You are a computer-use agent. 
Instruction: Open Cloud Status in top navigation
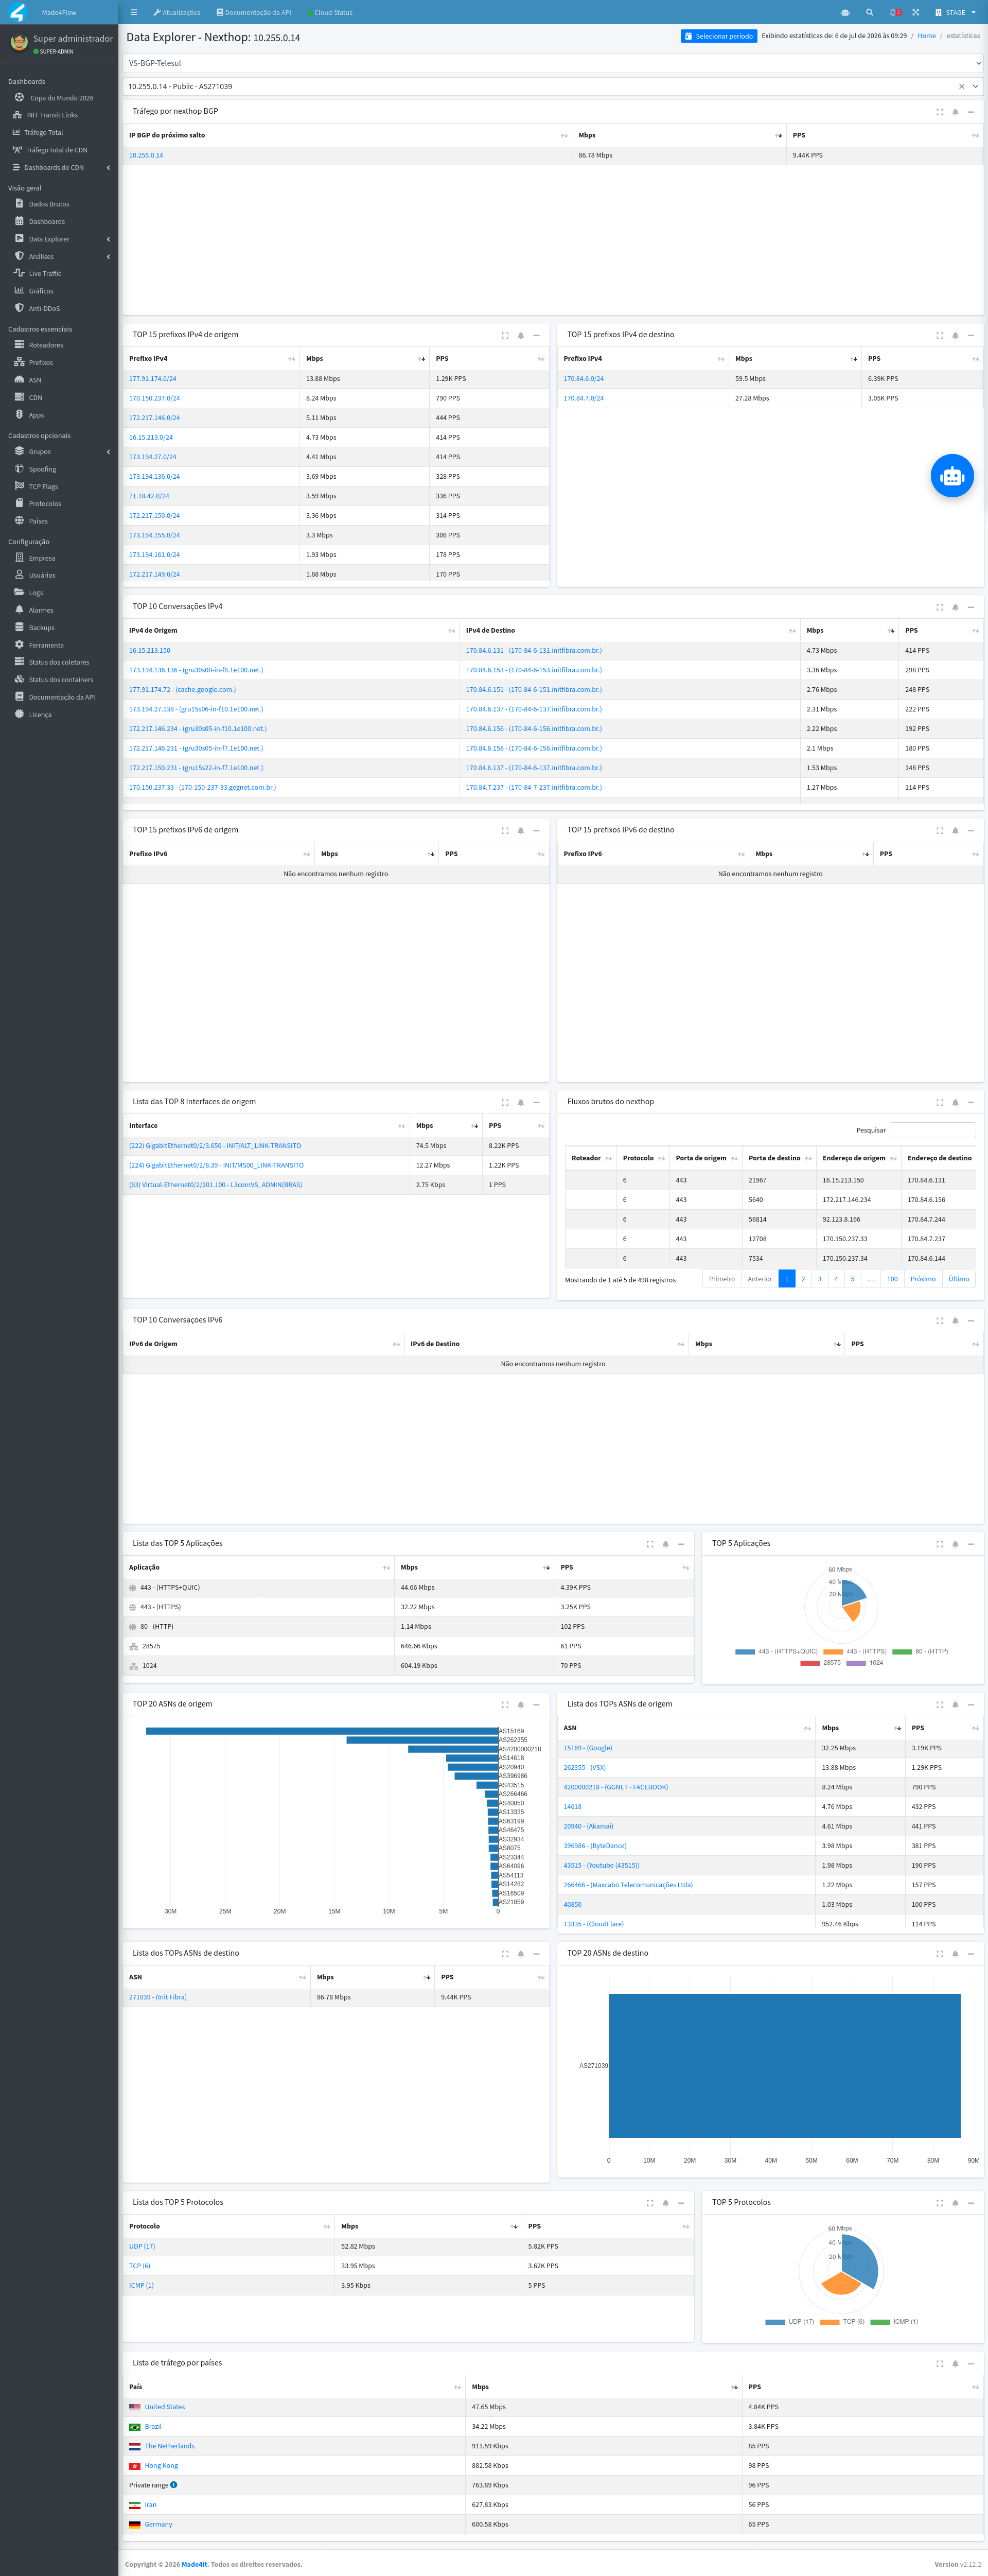pos(330,13)
